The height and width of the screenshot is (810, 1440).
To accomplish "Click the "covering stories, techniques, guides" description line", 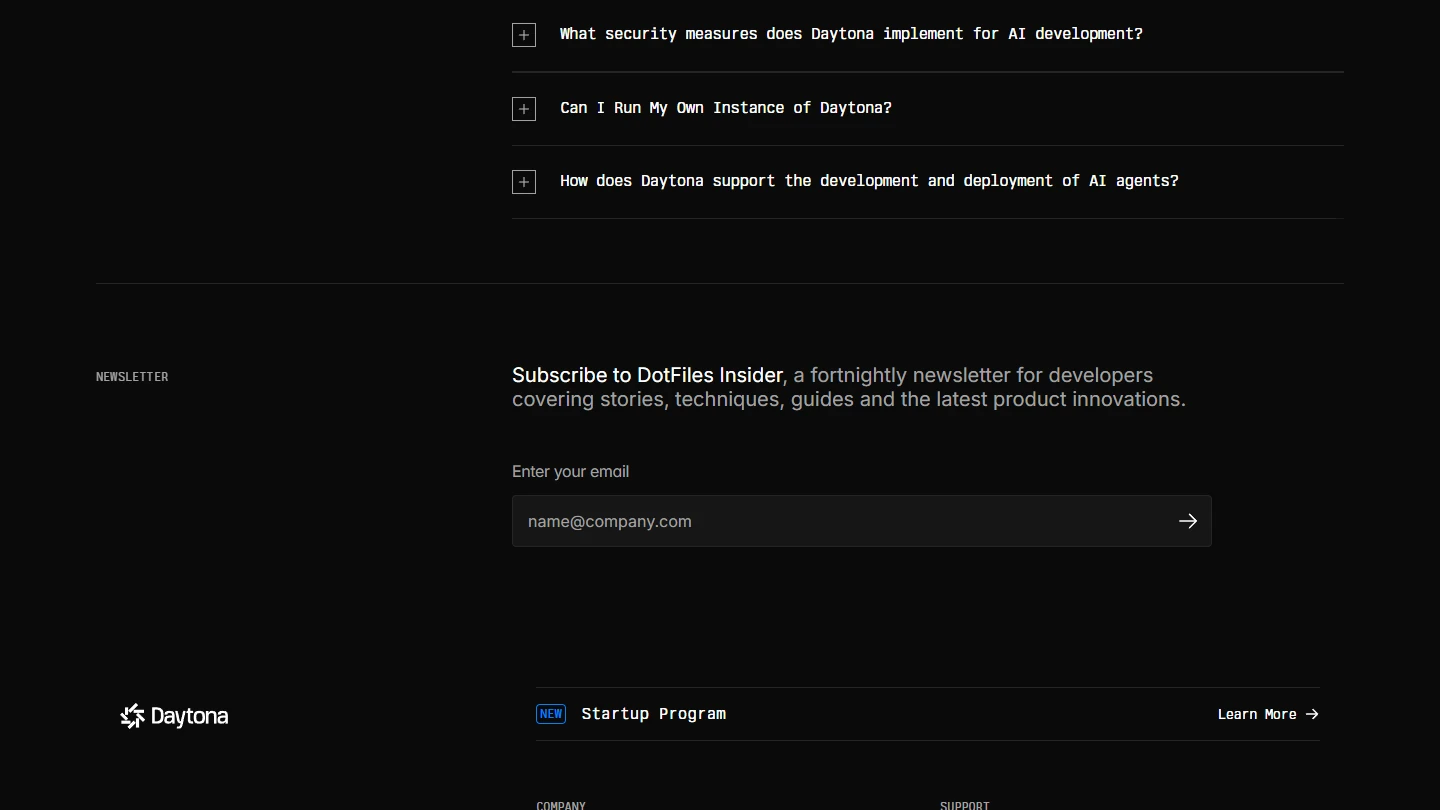I will [x=848, y=400].
